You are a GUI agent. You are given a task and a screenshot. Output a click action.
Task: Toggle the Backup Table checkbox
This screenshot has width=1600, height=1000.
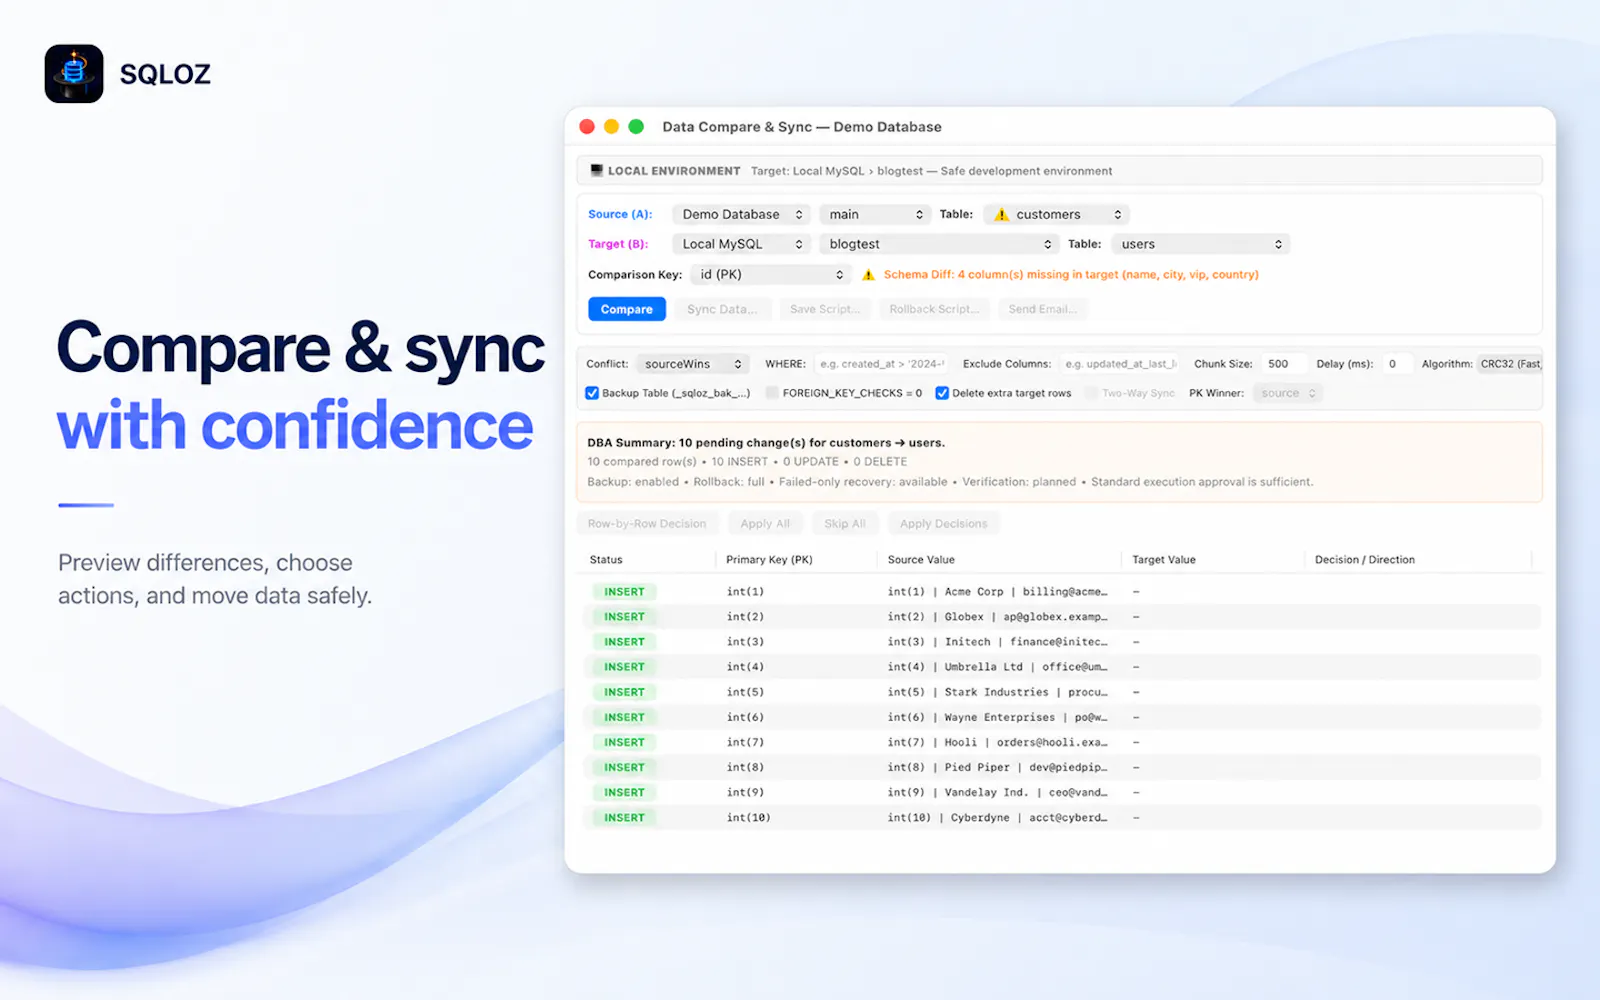coord(592,393)
